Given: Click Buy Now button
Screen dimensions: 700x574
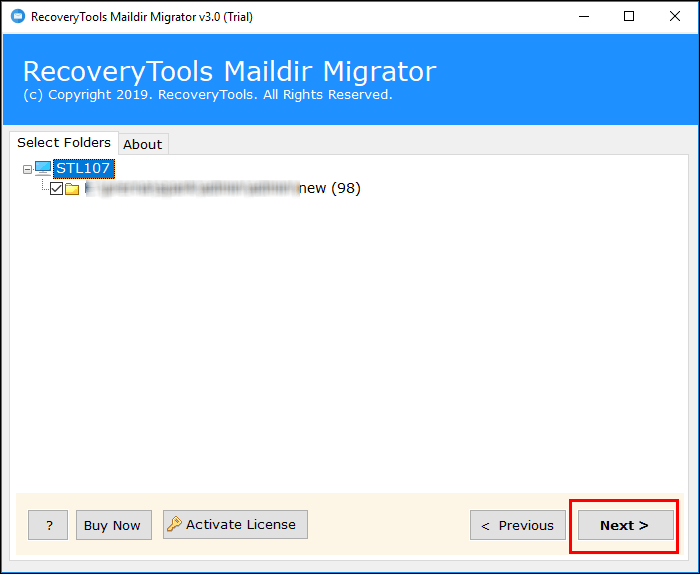Looking at the screenshot, I should coord(113,525).
